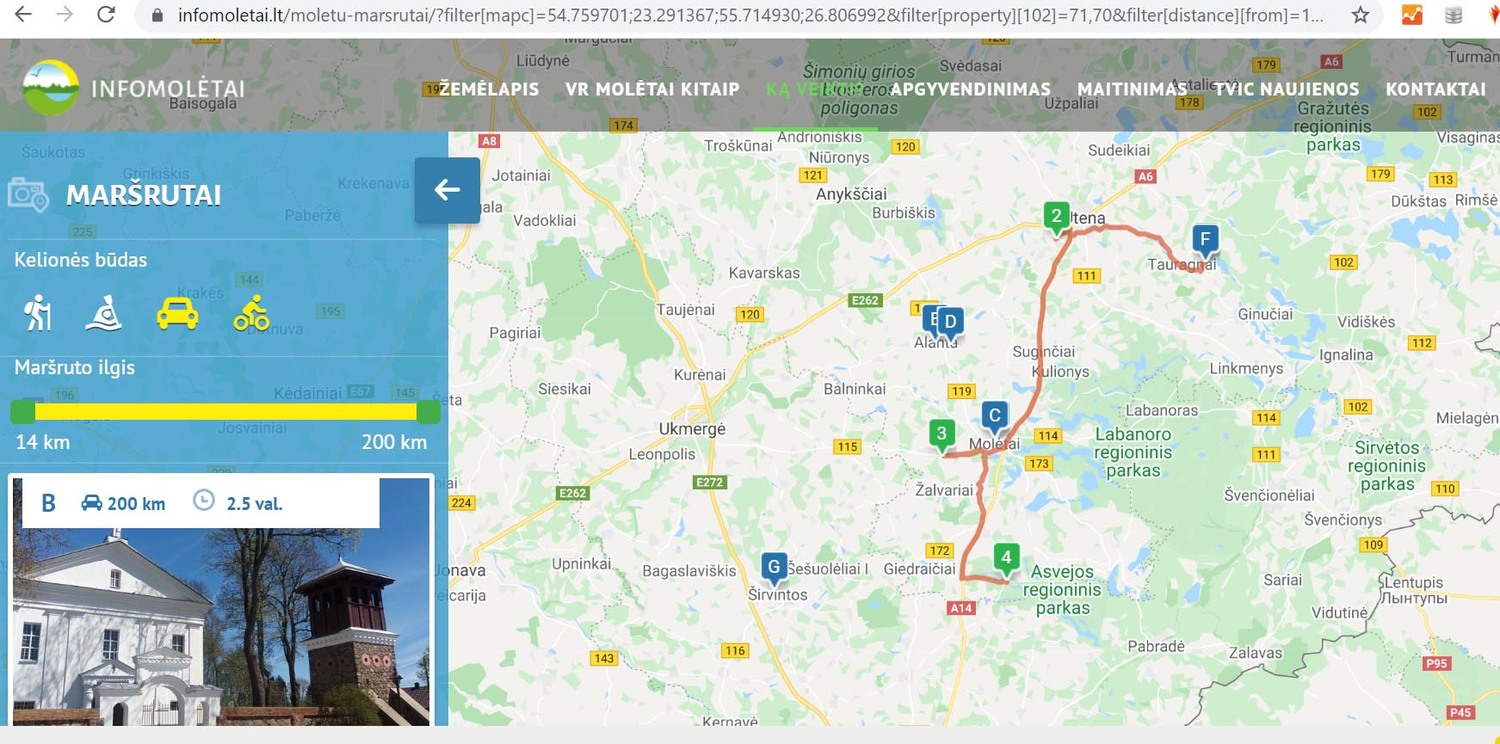
Task: Click the Širvintos town label on map
Action: [x=778, y=594]
